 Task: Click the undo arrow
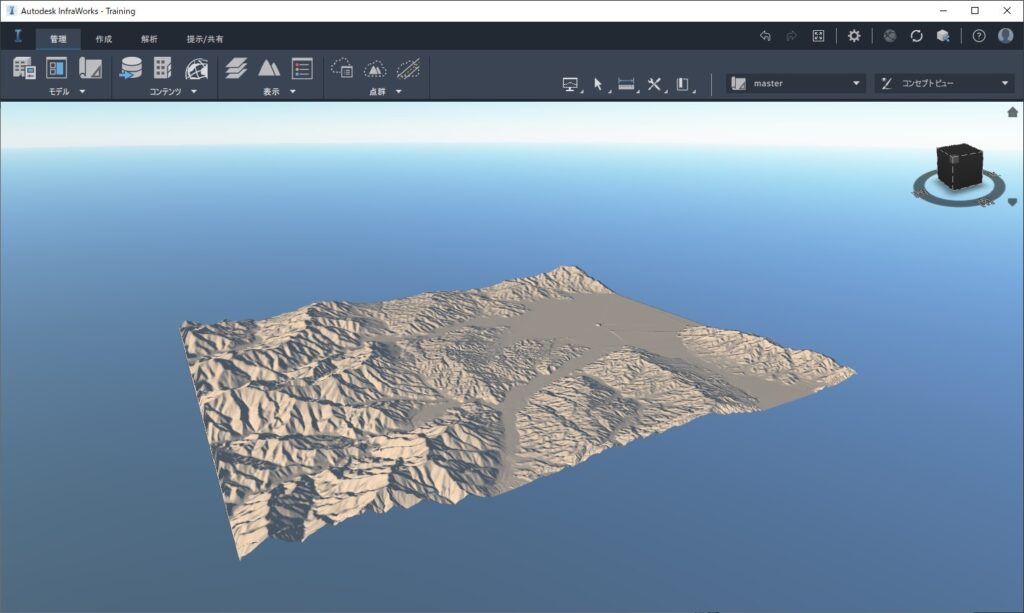point(765,35)
